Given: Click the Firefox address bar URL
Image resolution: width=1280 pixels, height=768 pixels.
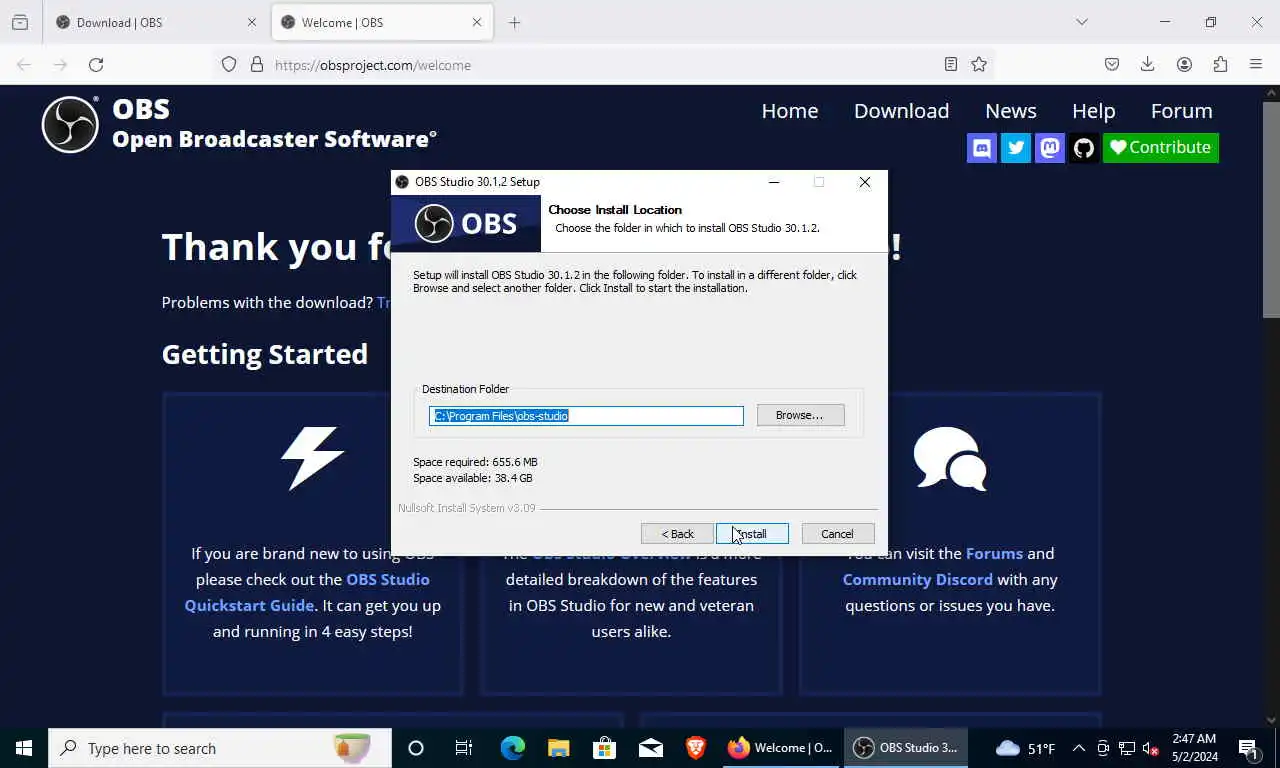Looking at the screenshot, I should (x=372, y=65).
